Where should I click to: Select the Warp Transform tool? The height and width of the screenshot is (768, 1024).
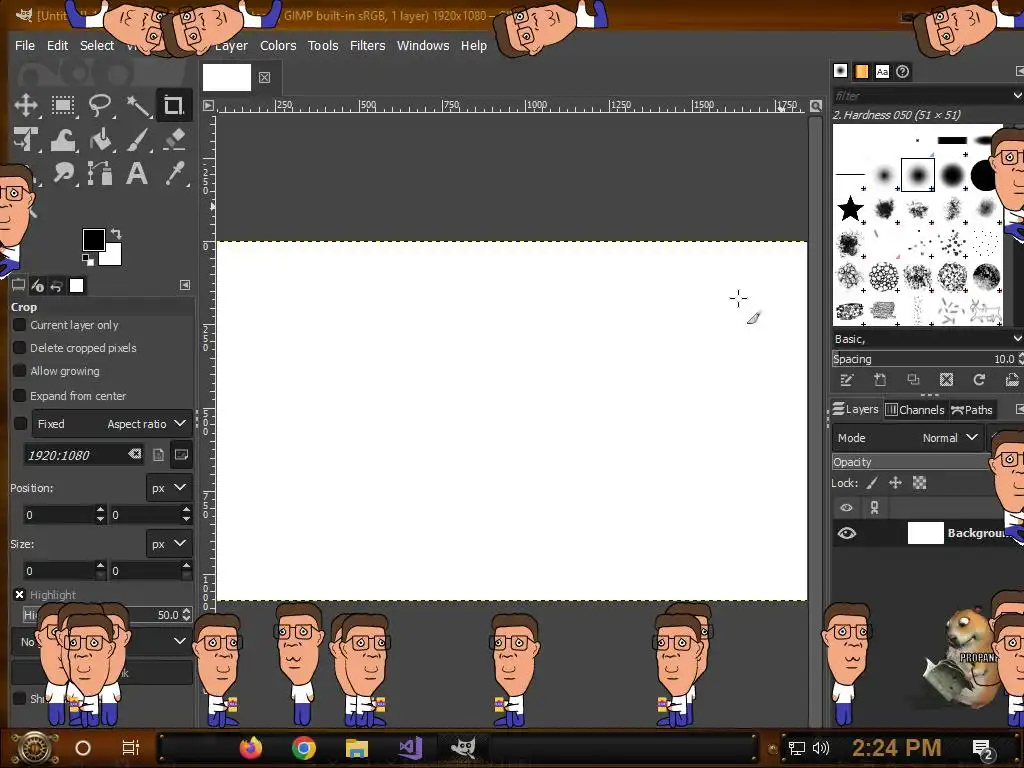[63, 140]
